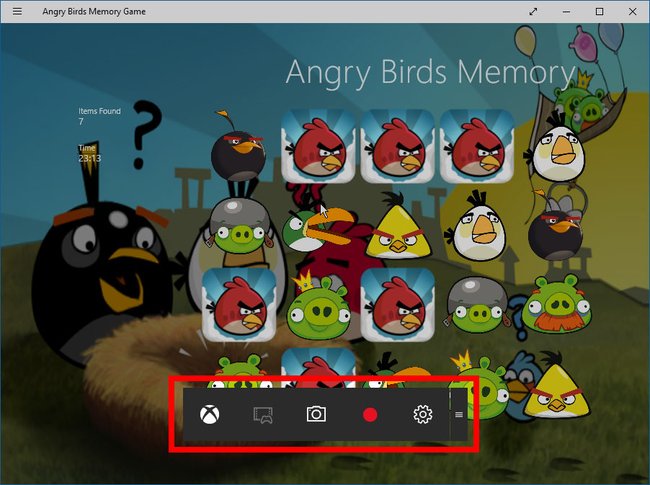Open the Xbox app from Game bar
The image size is (650, 485).
[210, 415]
